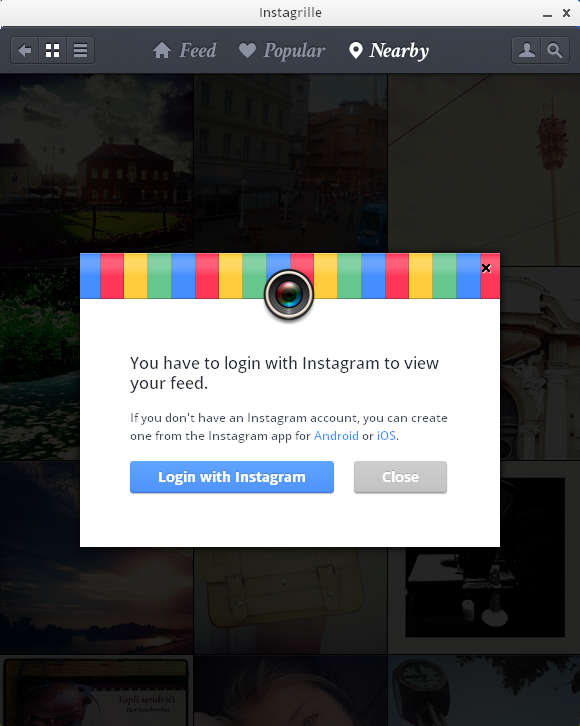Switch to list view layout
The height and width of the screenshot is (726, 580).
[x=81, y=50]
